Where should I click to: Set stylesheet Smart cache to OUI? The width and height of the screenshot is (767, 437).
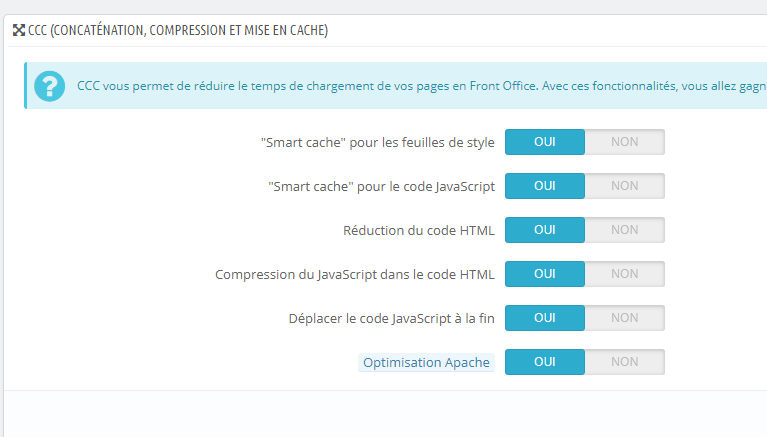[x=545, y=142]
